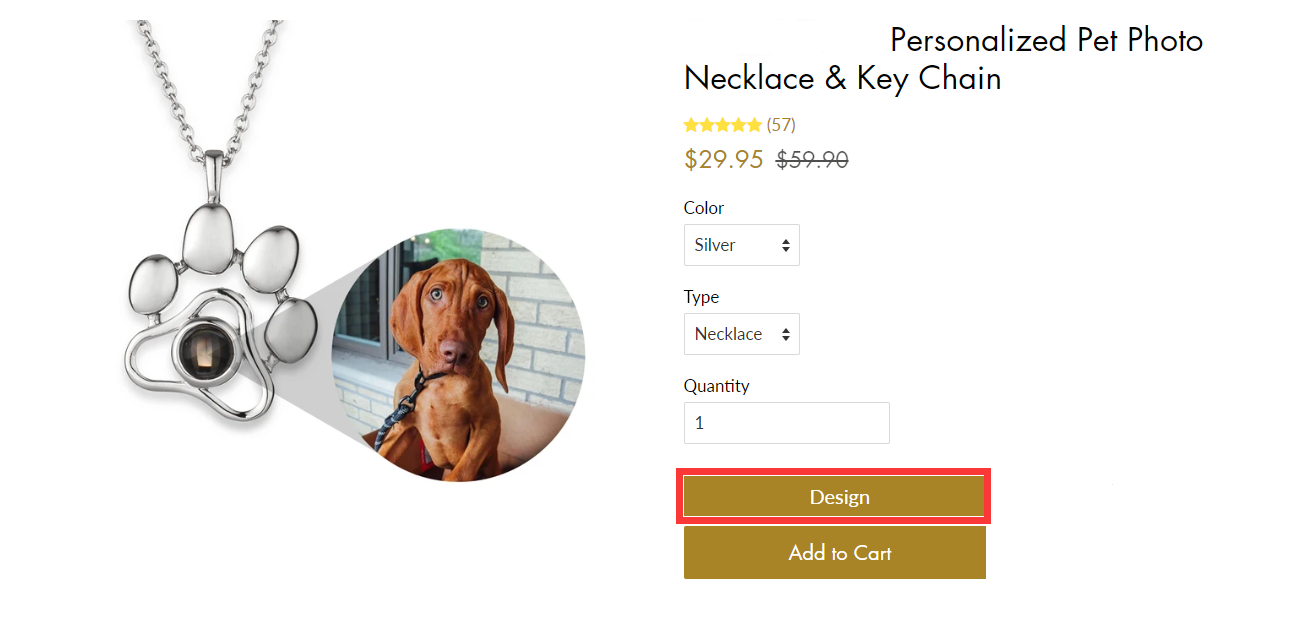Screen dimensions: 1308x625
Task: Click the fifth yellow rating star
Action: [754, 125]
